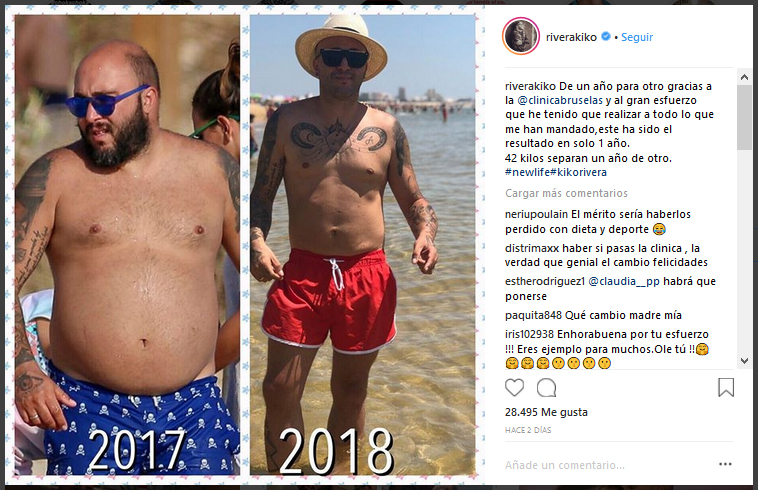Open the #kikorivera hashtag
Viewport: 758px width, 490px height.
coord(579,172)
